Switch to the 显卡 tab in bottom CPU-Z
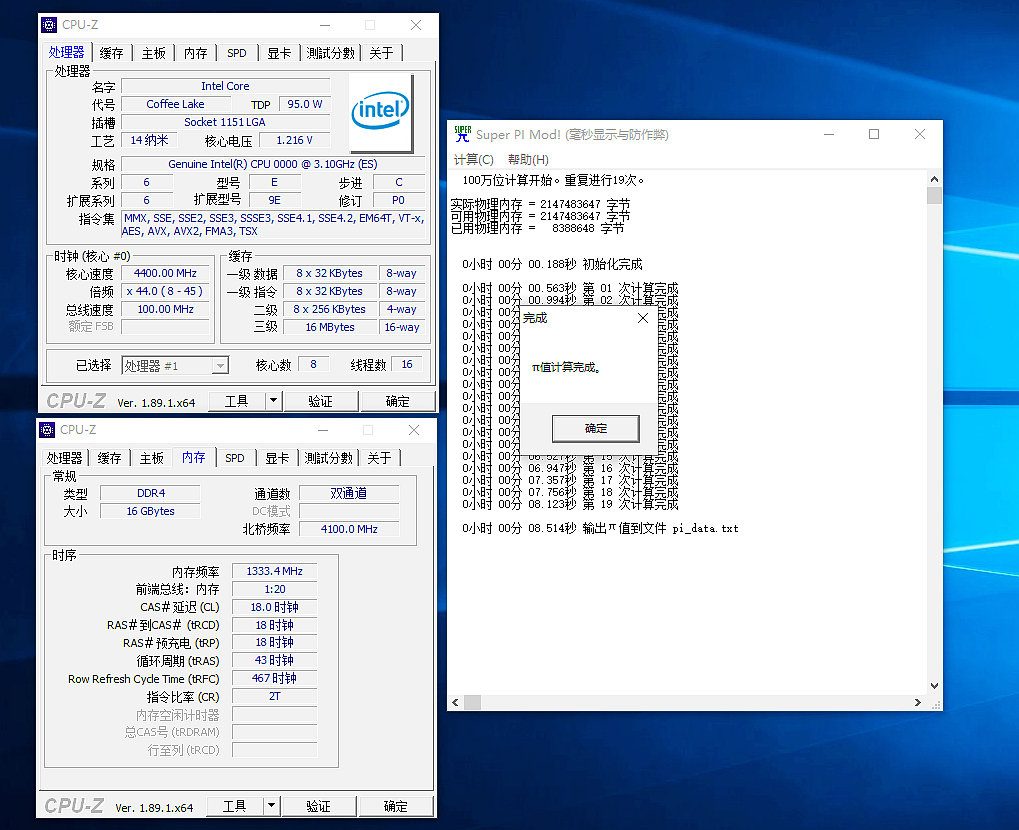The height and width of the screenshot is (830, 1019). click(x=278, y=457)
